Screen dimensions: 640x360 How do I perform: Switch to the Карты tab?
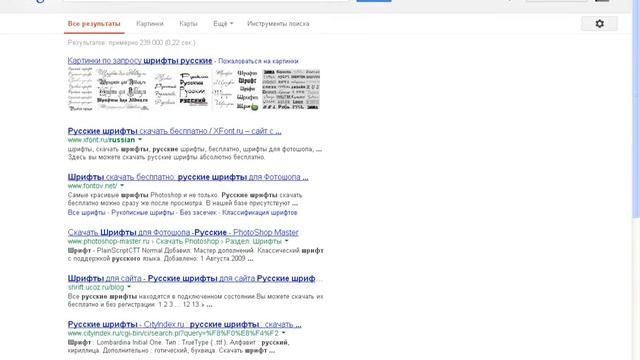tap(188, 24)
